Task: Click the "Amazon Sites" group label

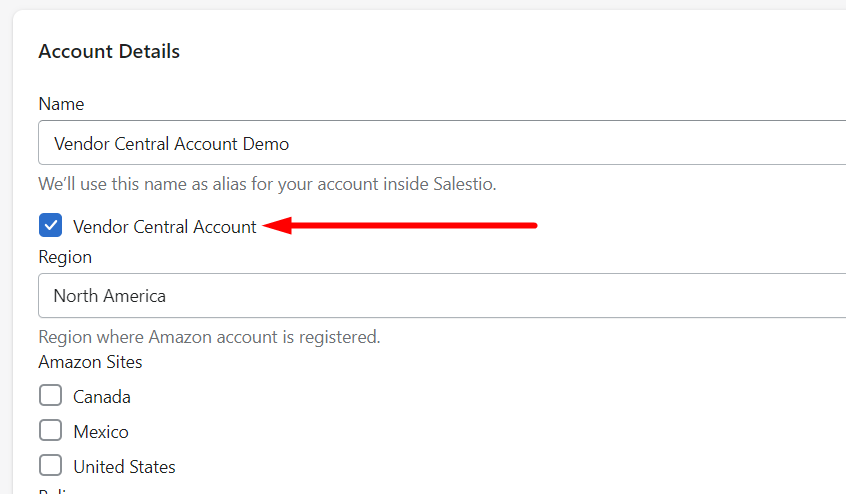Action: [x=90, y=362]
